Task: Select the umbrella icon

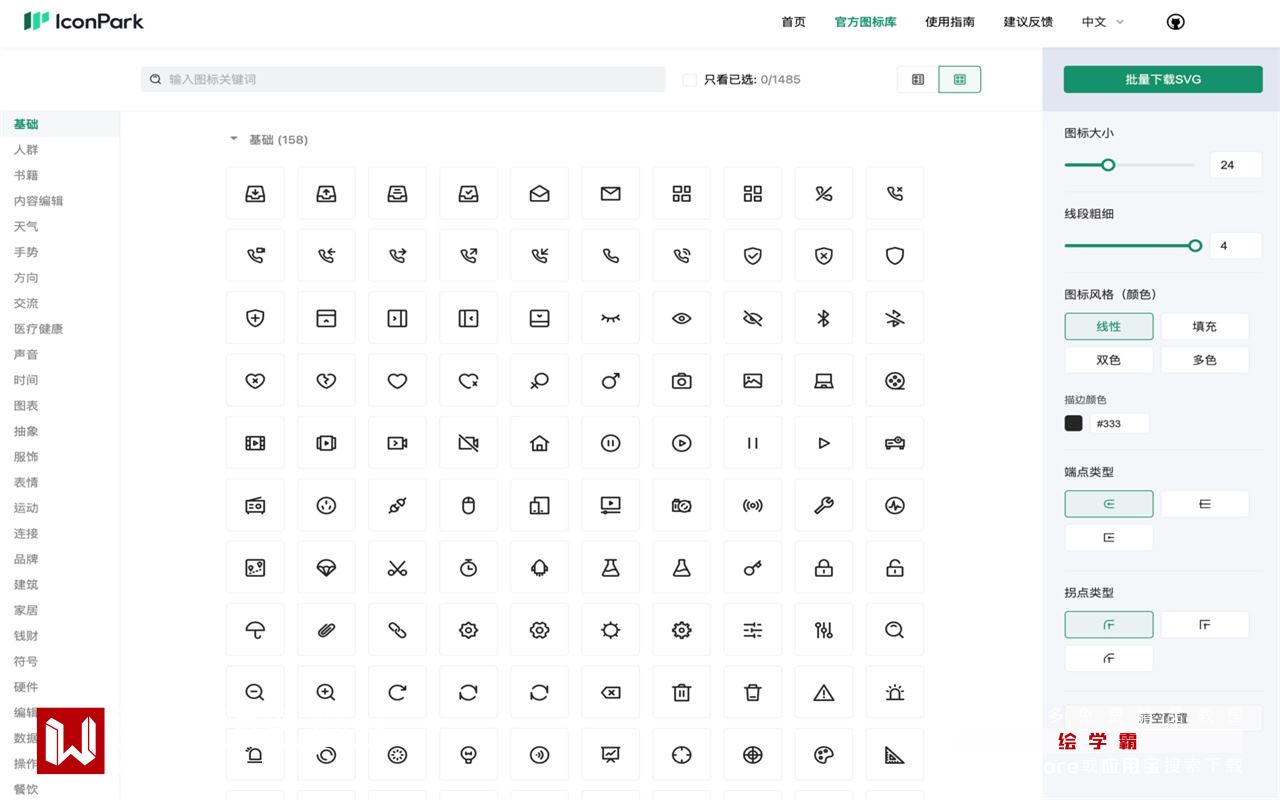Action: (x=256, y=630)
